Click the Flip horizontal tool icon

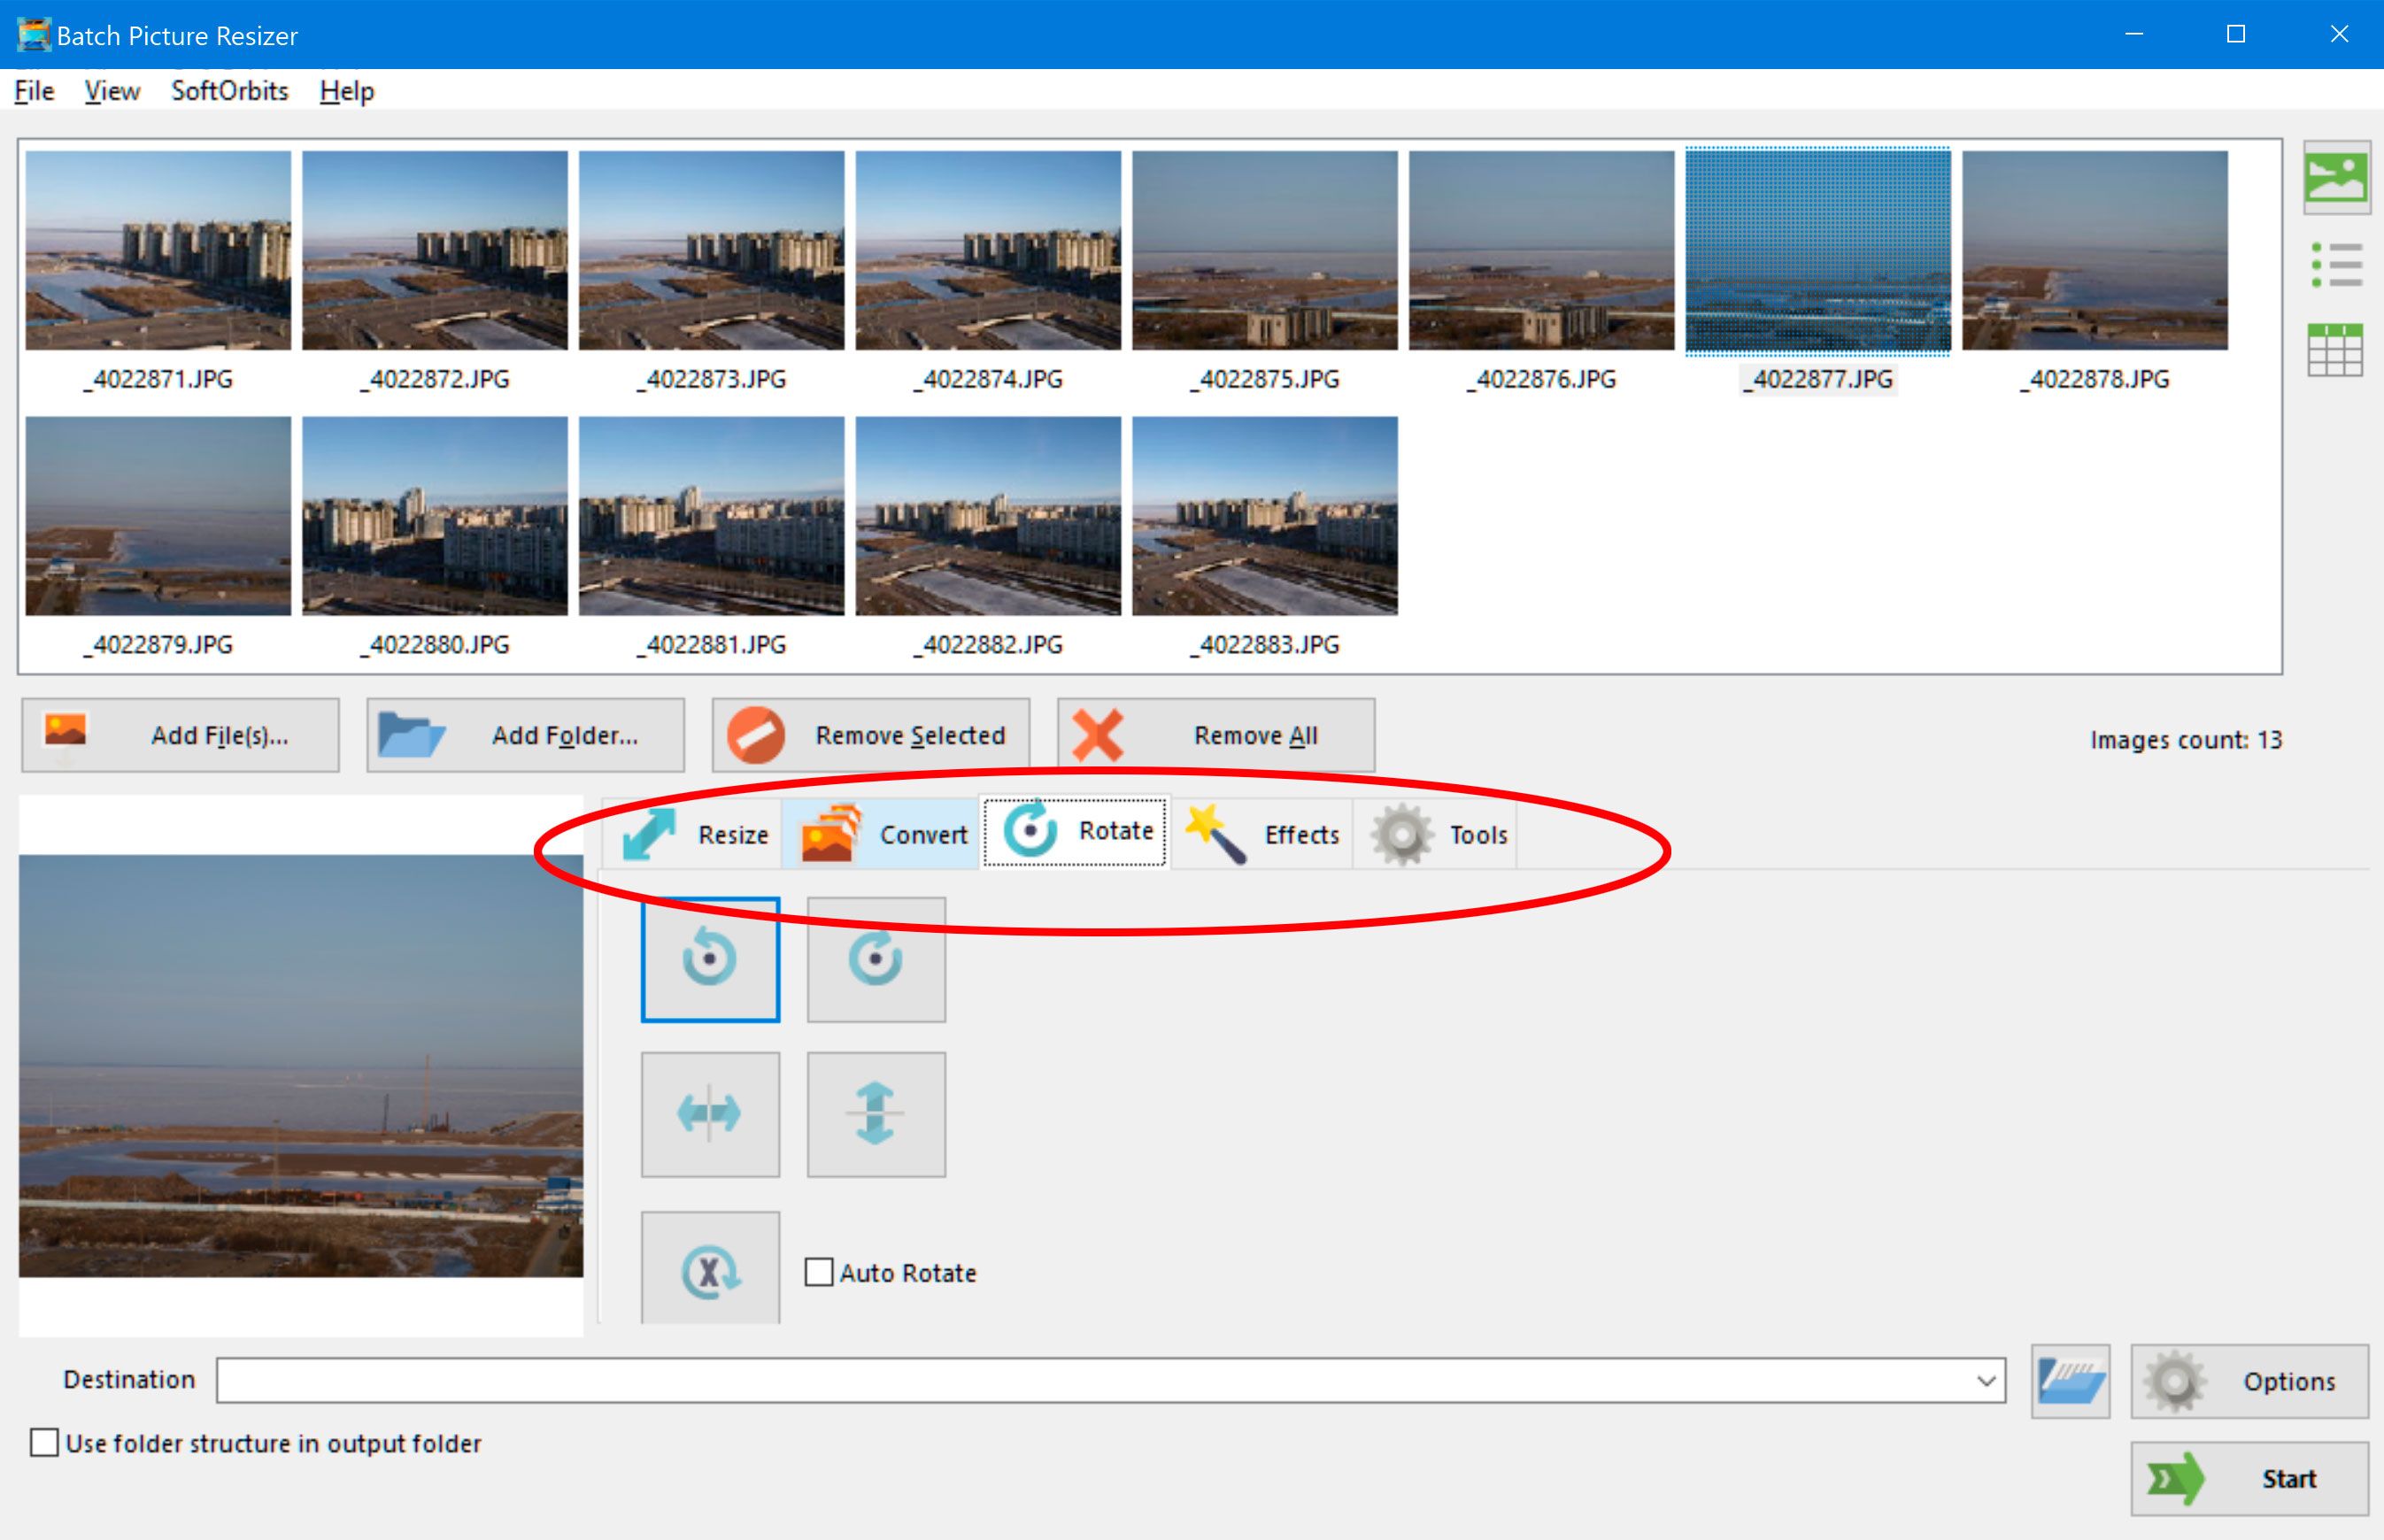point(707,1109)
